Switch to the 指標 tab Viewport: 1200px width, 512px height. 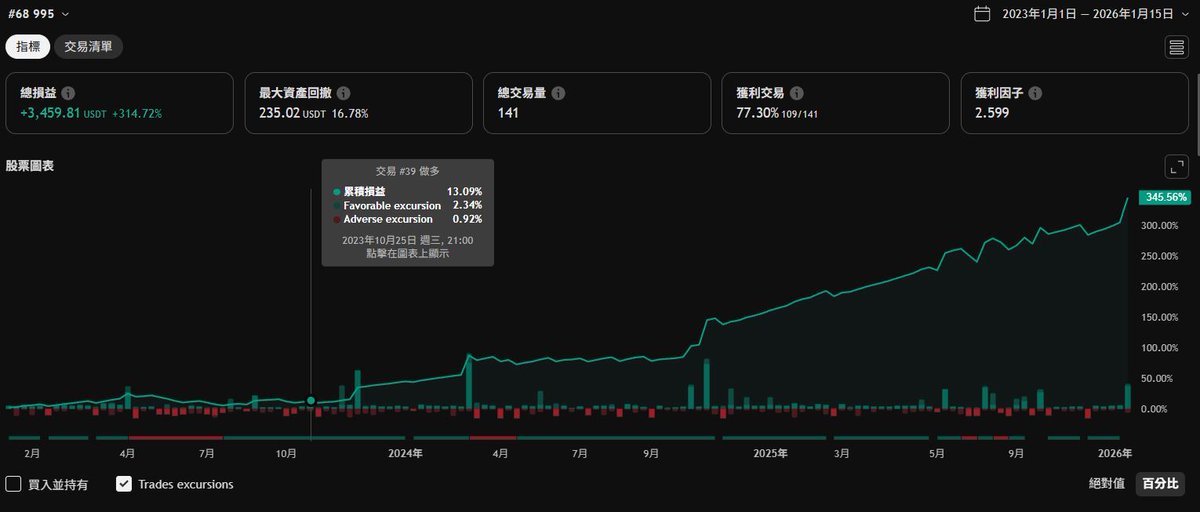(x=28, y=46)
